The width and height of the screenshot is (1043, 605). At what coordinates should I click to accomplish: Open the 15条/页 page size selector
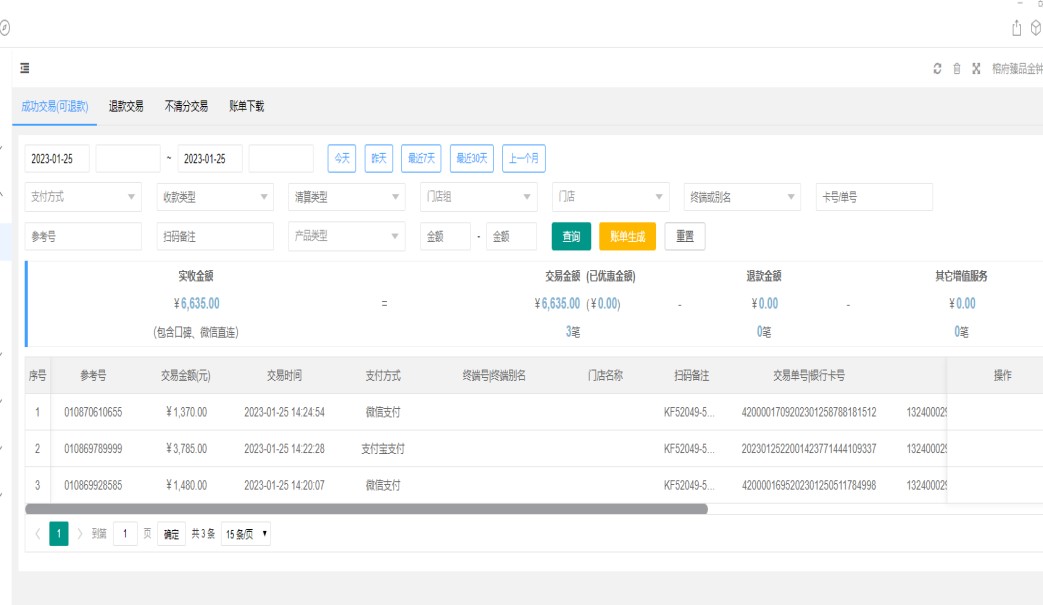tap(246, 534)
